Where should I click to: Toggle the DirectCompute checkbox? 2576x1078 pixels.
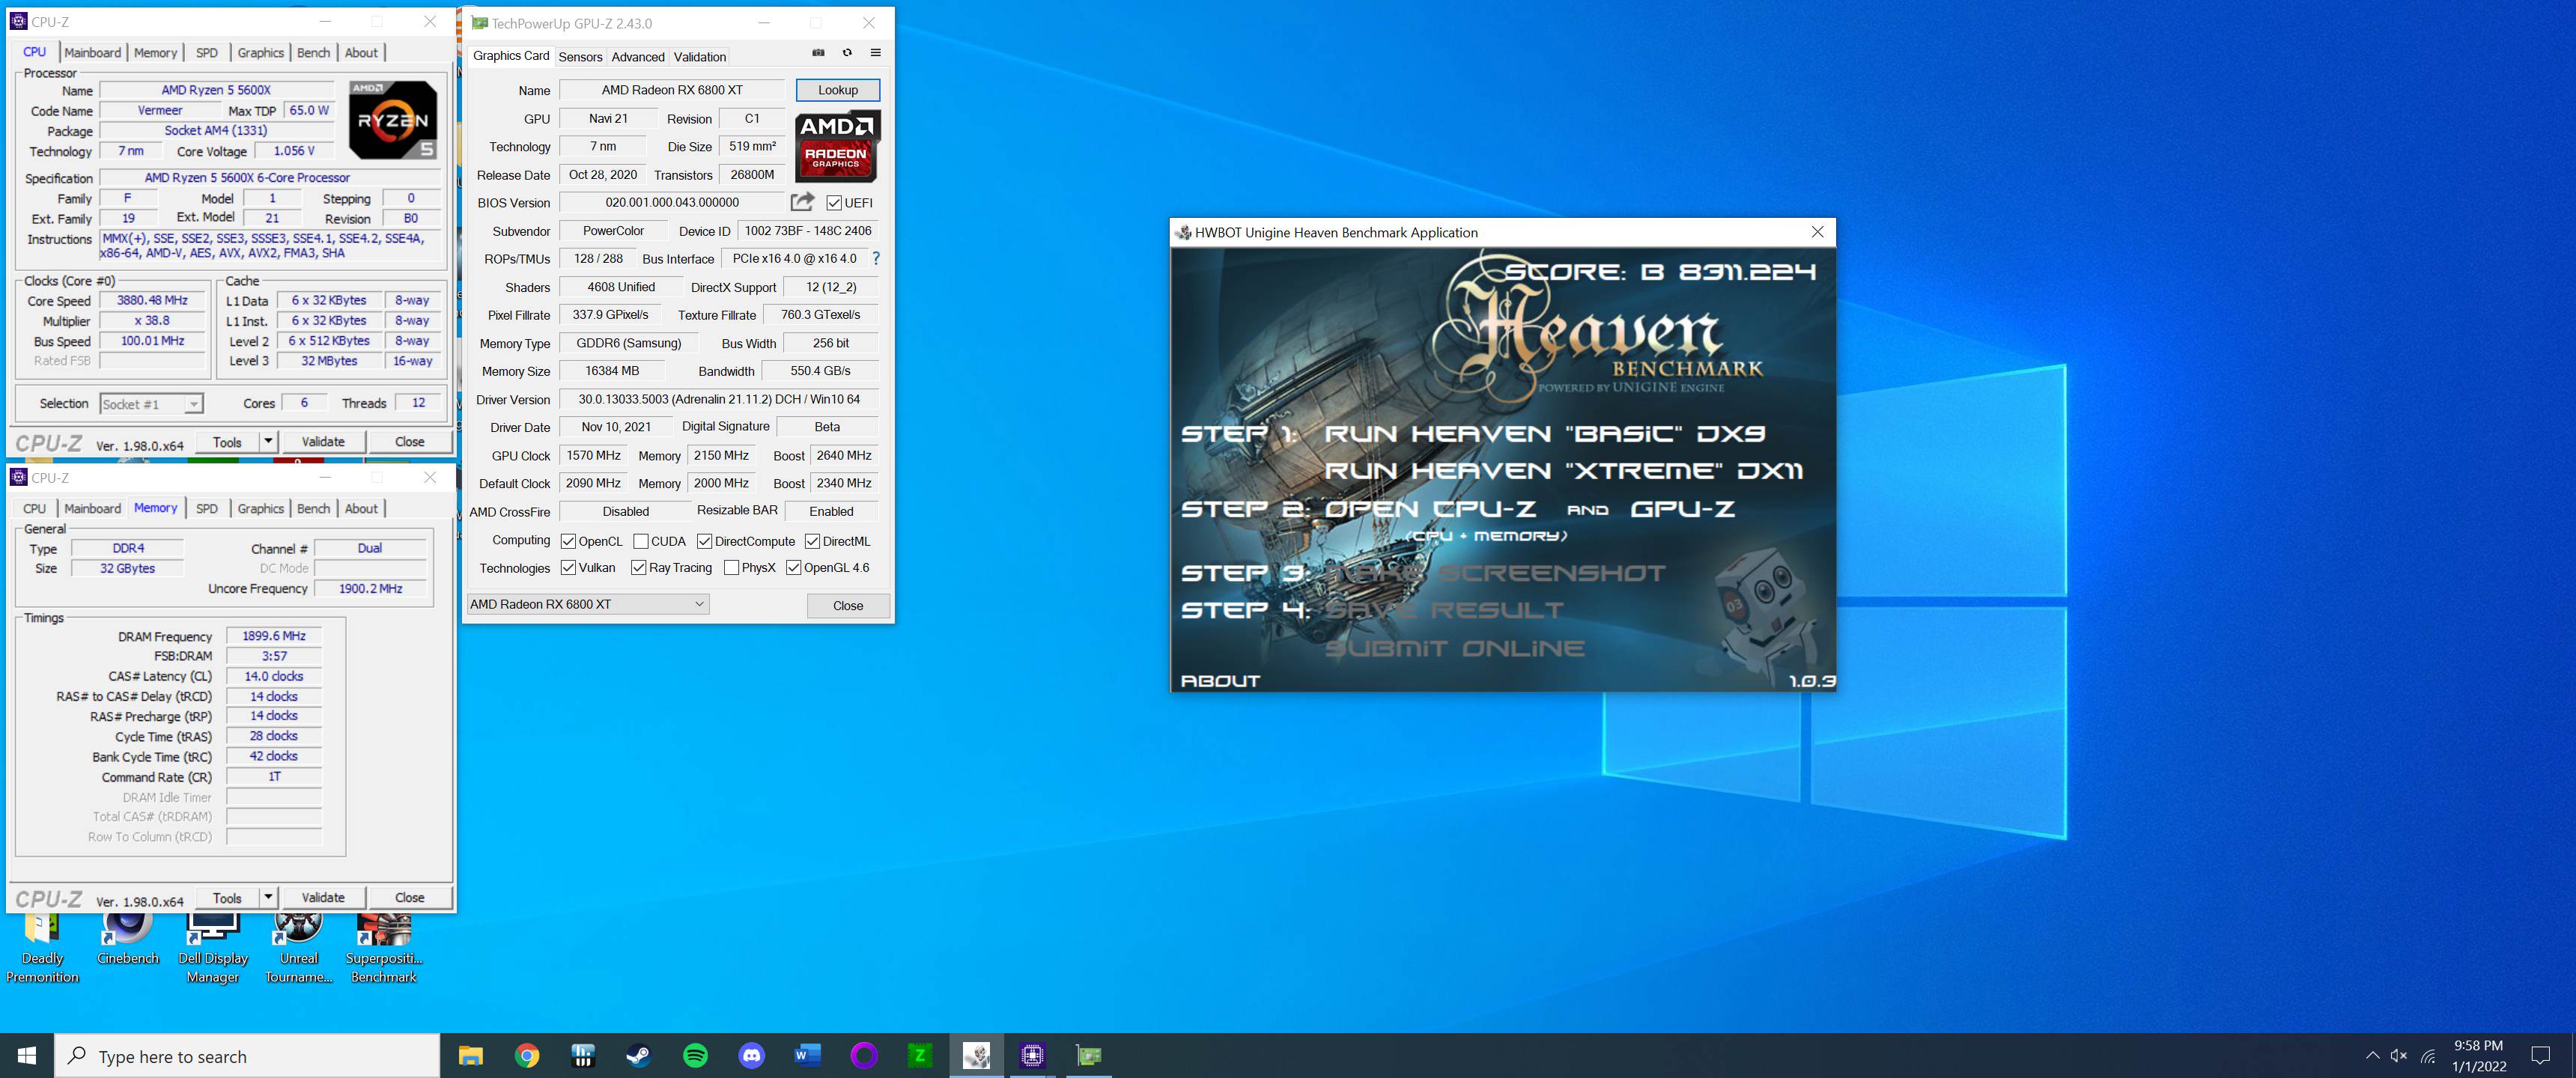pos(704,541)
